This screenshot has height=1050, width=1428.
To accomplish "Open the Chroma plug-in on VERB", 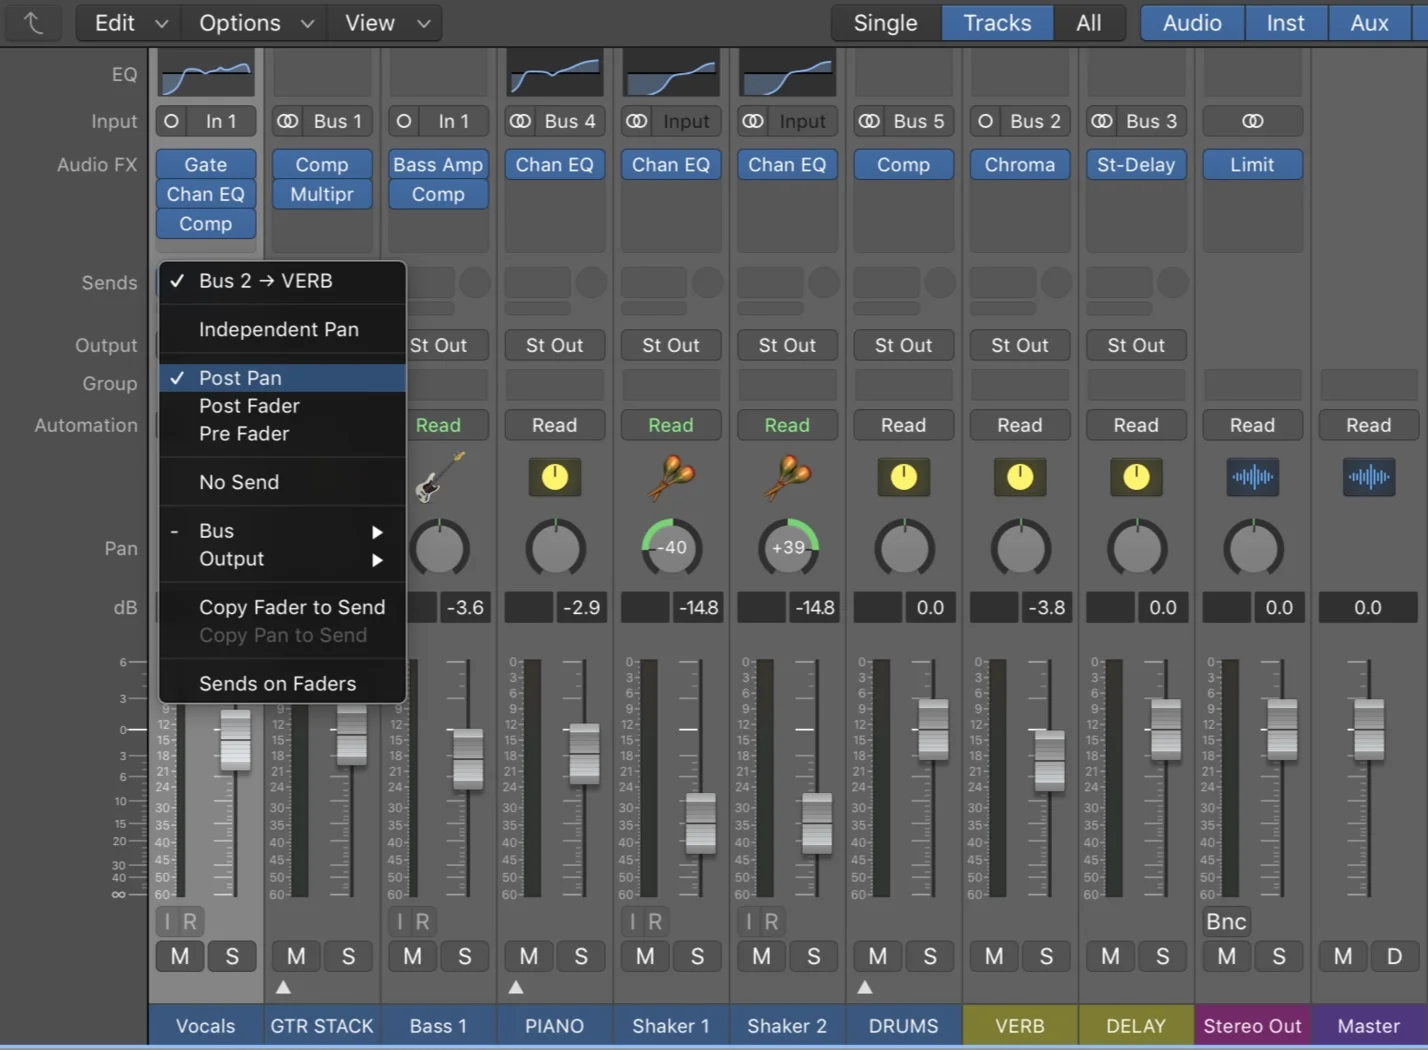I will pos(1020,164).
